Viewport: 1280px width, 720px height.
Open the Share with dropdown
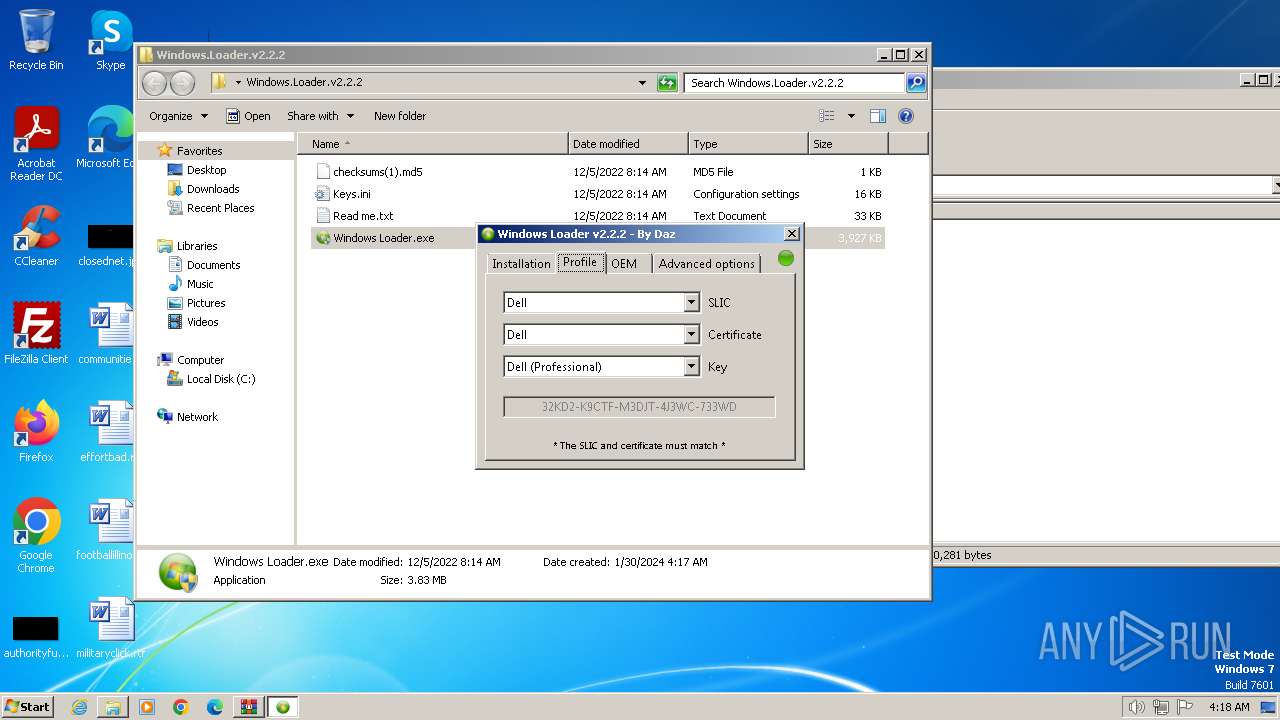(320, 116)
